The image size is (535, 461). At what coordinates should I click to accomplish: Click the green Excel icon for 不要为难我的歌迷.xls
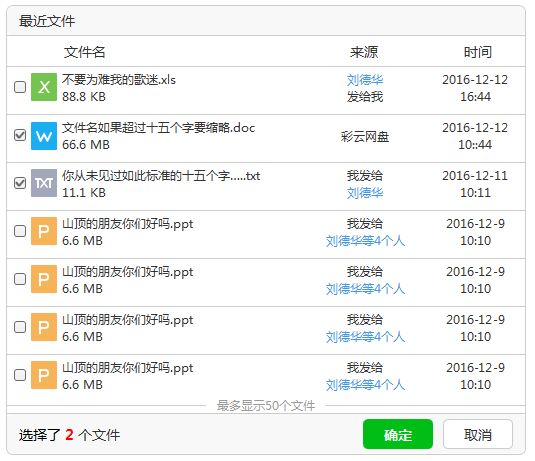(x=44, y=87)
